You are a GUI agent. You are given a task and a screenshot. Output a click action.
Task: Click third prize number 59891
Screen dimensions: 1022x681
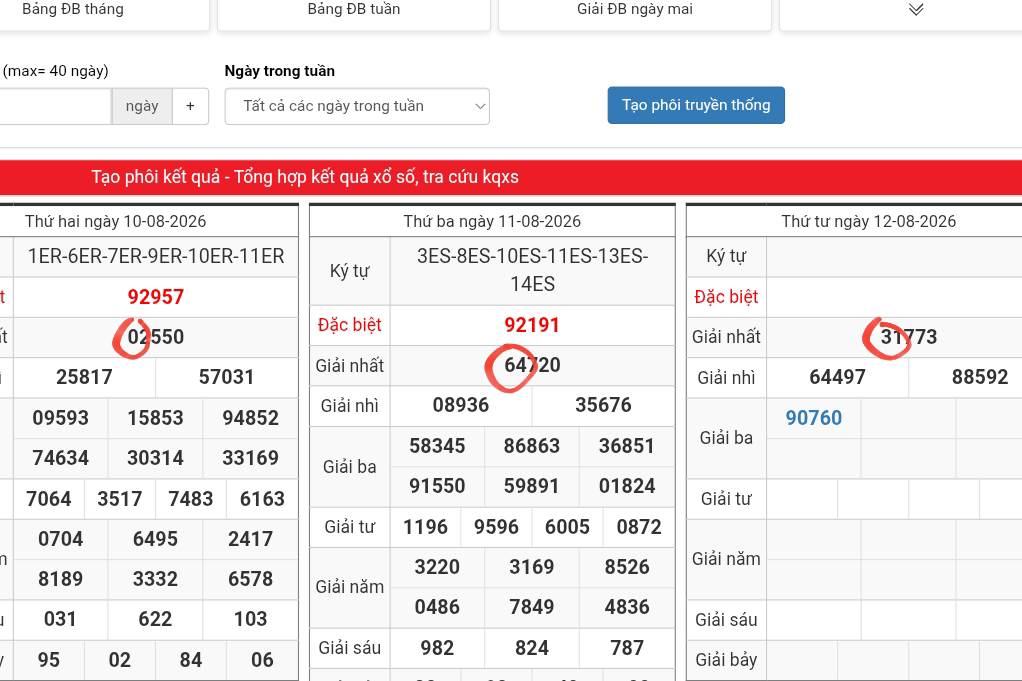point(532,486)
